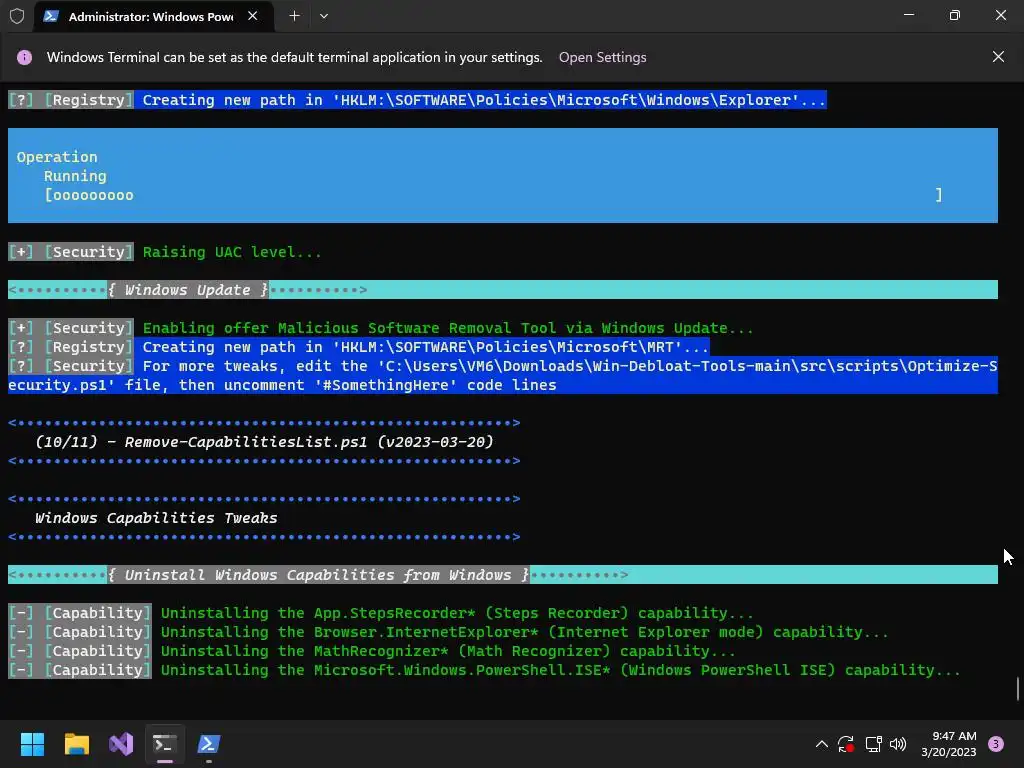The image size is (1024, 768).
Task: Close the Administrator PowerShell tab
Action: pyautogui.click(x=253, y=16)
